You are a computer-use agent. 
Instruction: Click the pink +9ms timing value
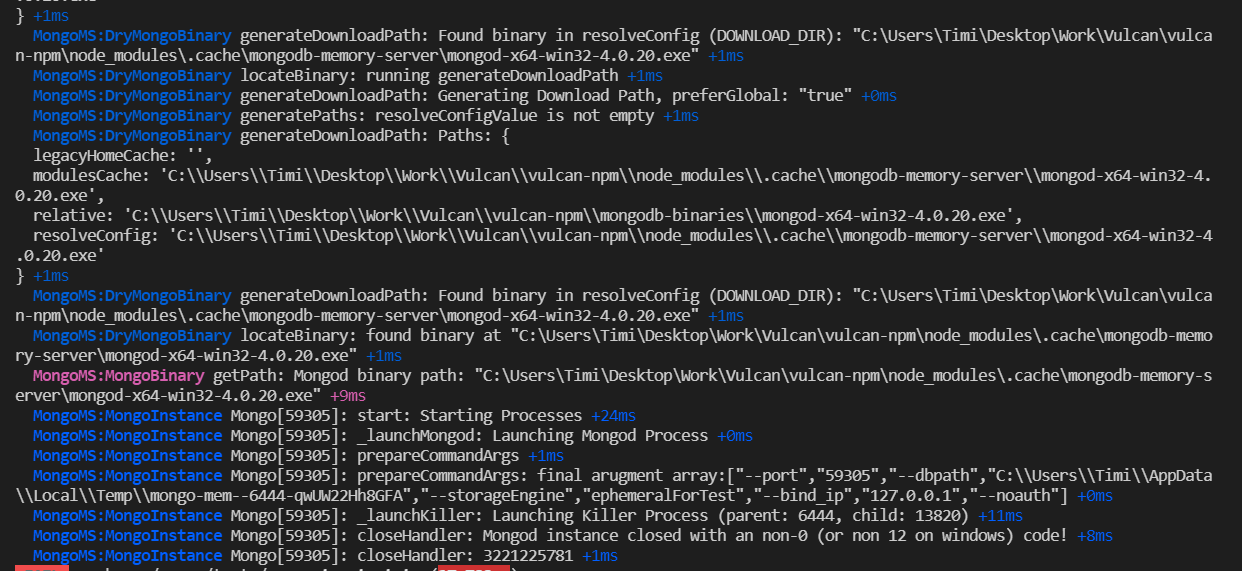pos(348,396)
